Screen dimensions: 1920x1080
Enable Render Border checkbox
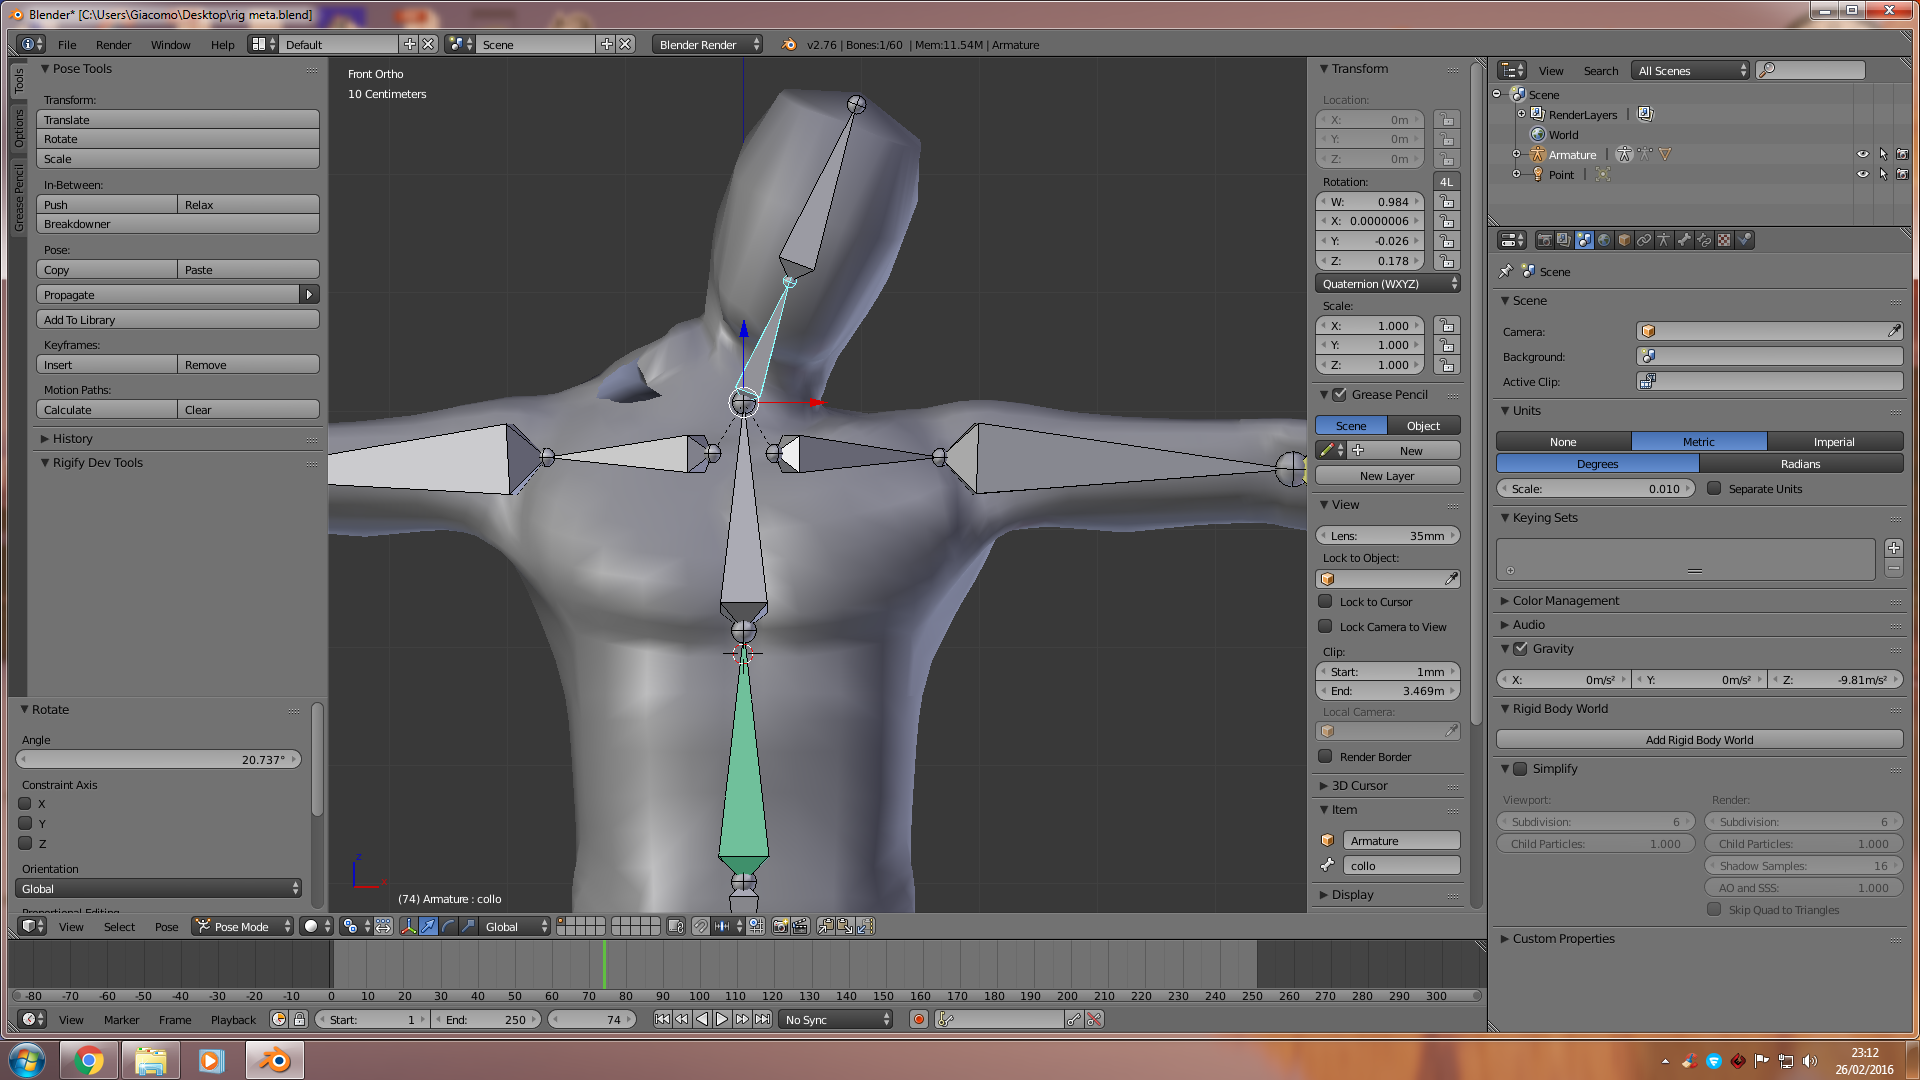tap(1325, 757)
